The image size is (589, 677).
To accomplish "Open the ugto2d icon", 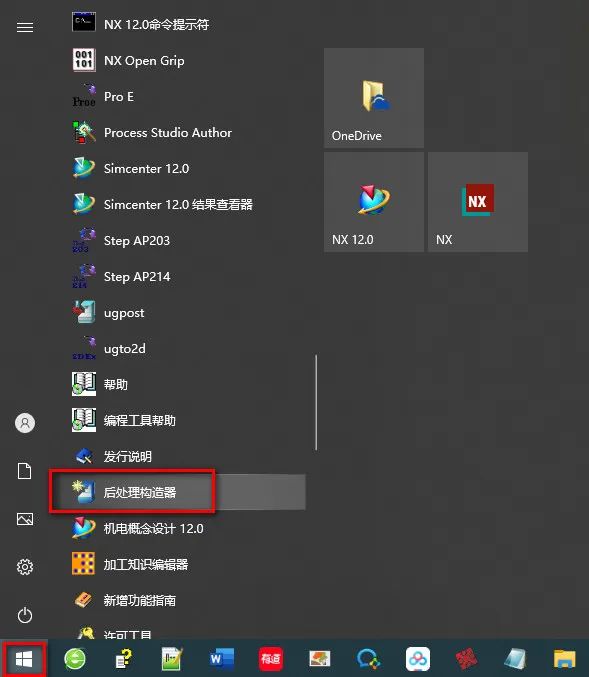I will click(x=83, y=348).
